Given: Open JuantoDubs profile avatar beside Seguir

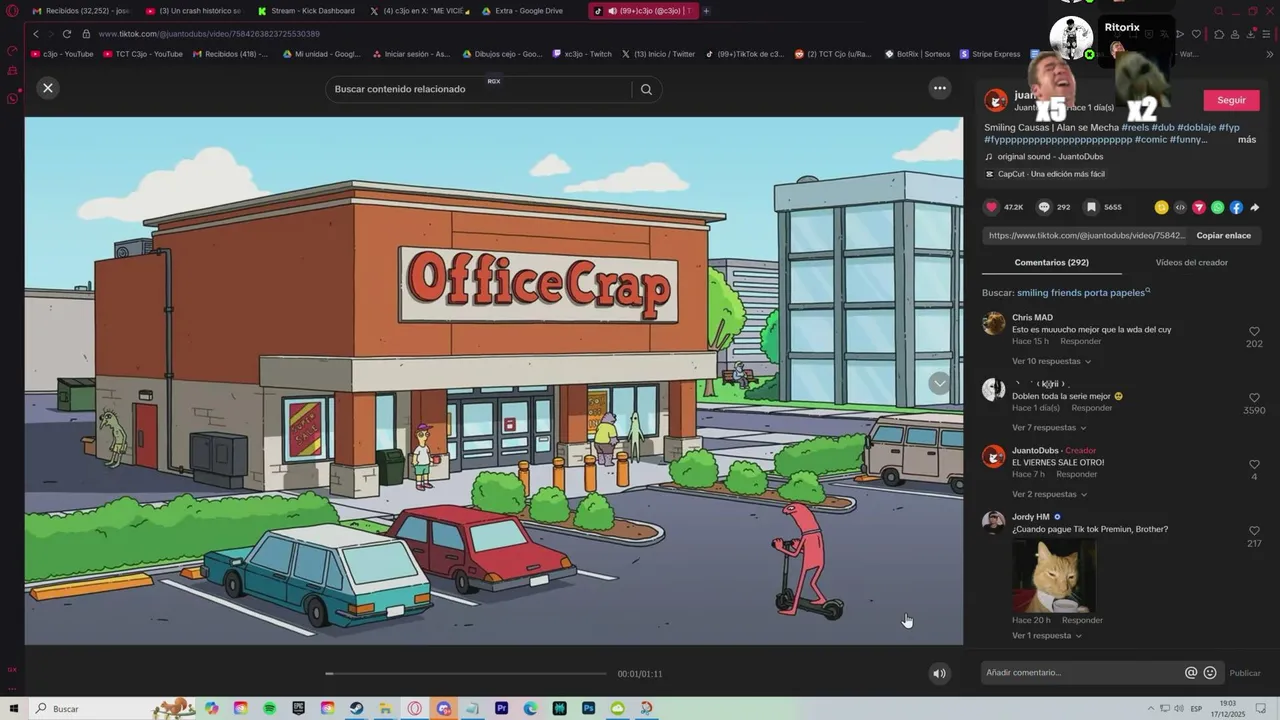Looking at the screenshot, I should pos(995,100).
